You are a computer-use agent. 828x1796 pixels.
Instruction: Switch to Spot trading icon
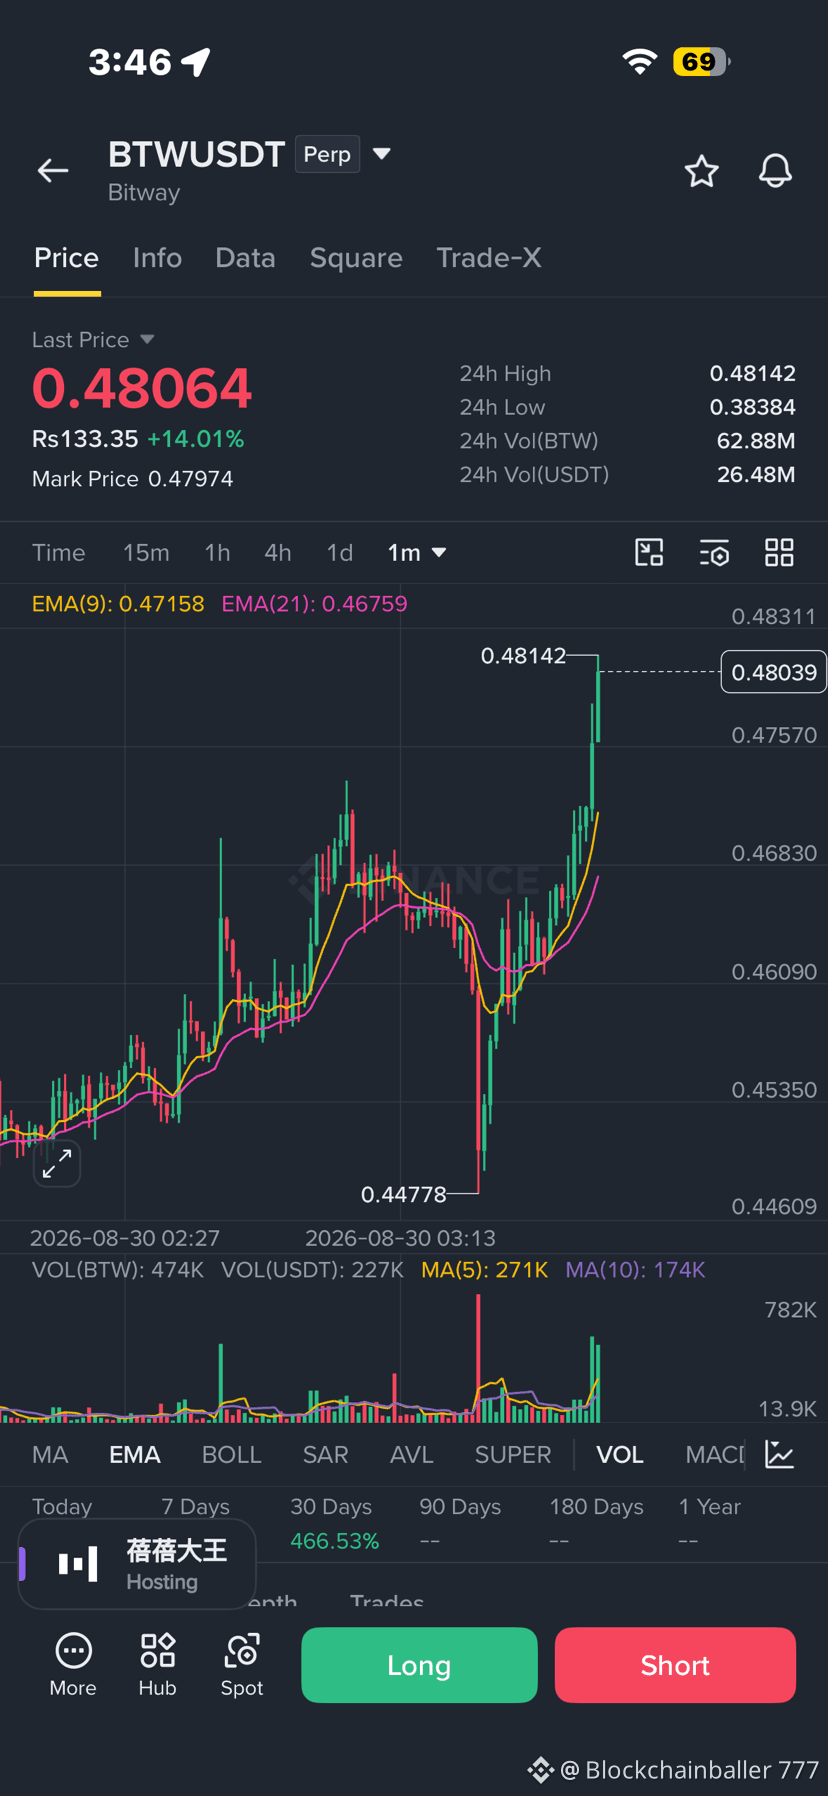(x=242, y=1664)
